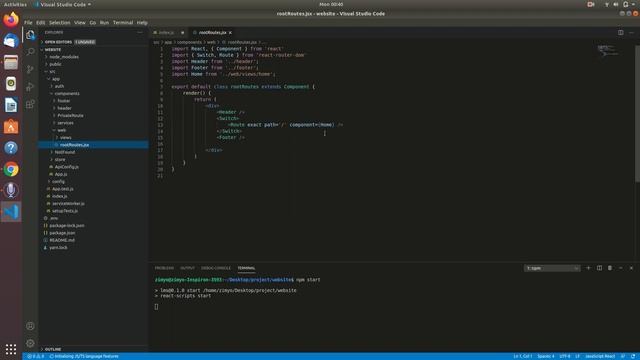
Task: Click the editor minimap preview
Action: pos(608,51)
